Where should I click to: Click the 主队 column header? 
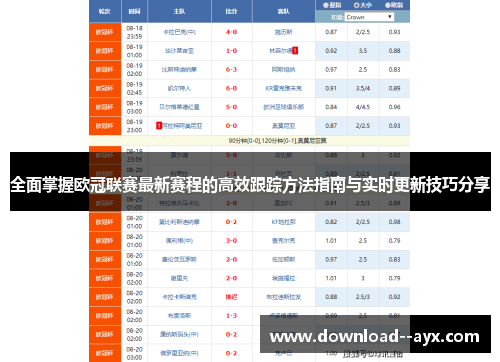179,11
